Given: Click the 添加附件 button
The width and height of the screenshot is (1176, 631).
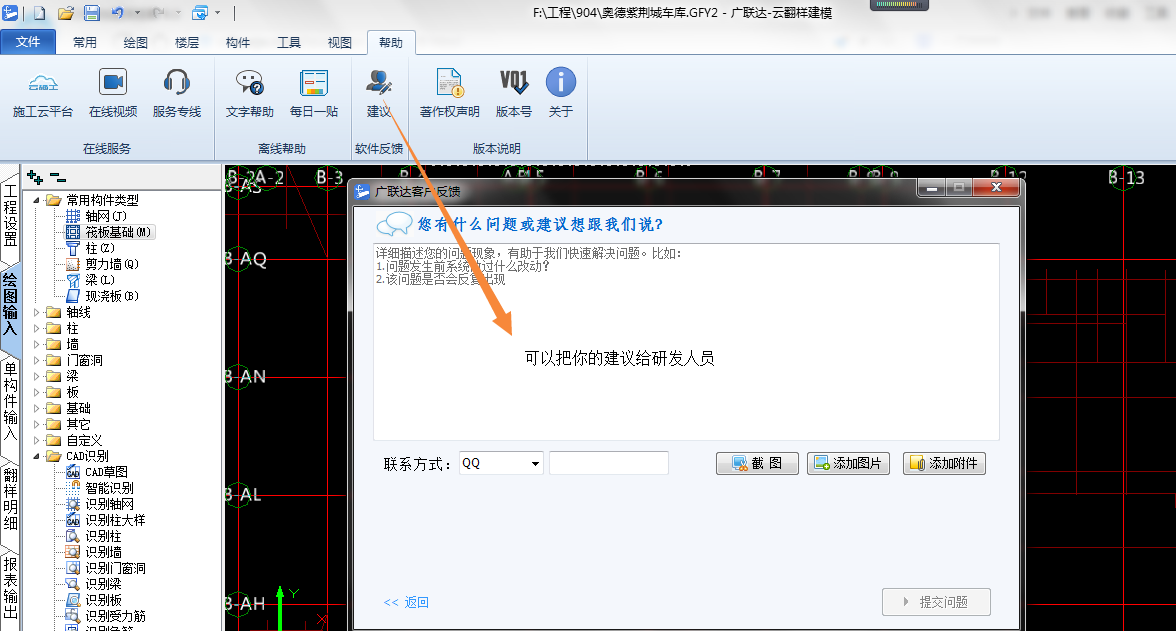Looking at the screenshot, I should 944,464.
